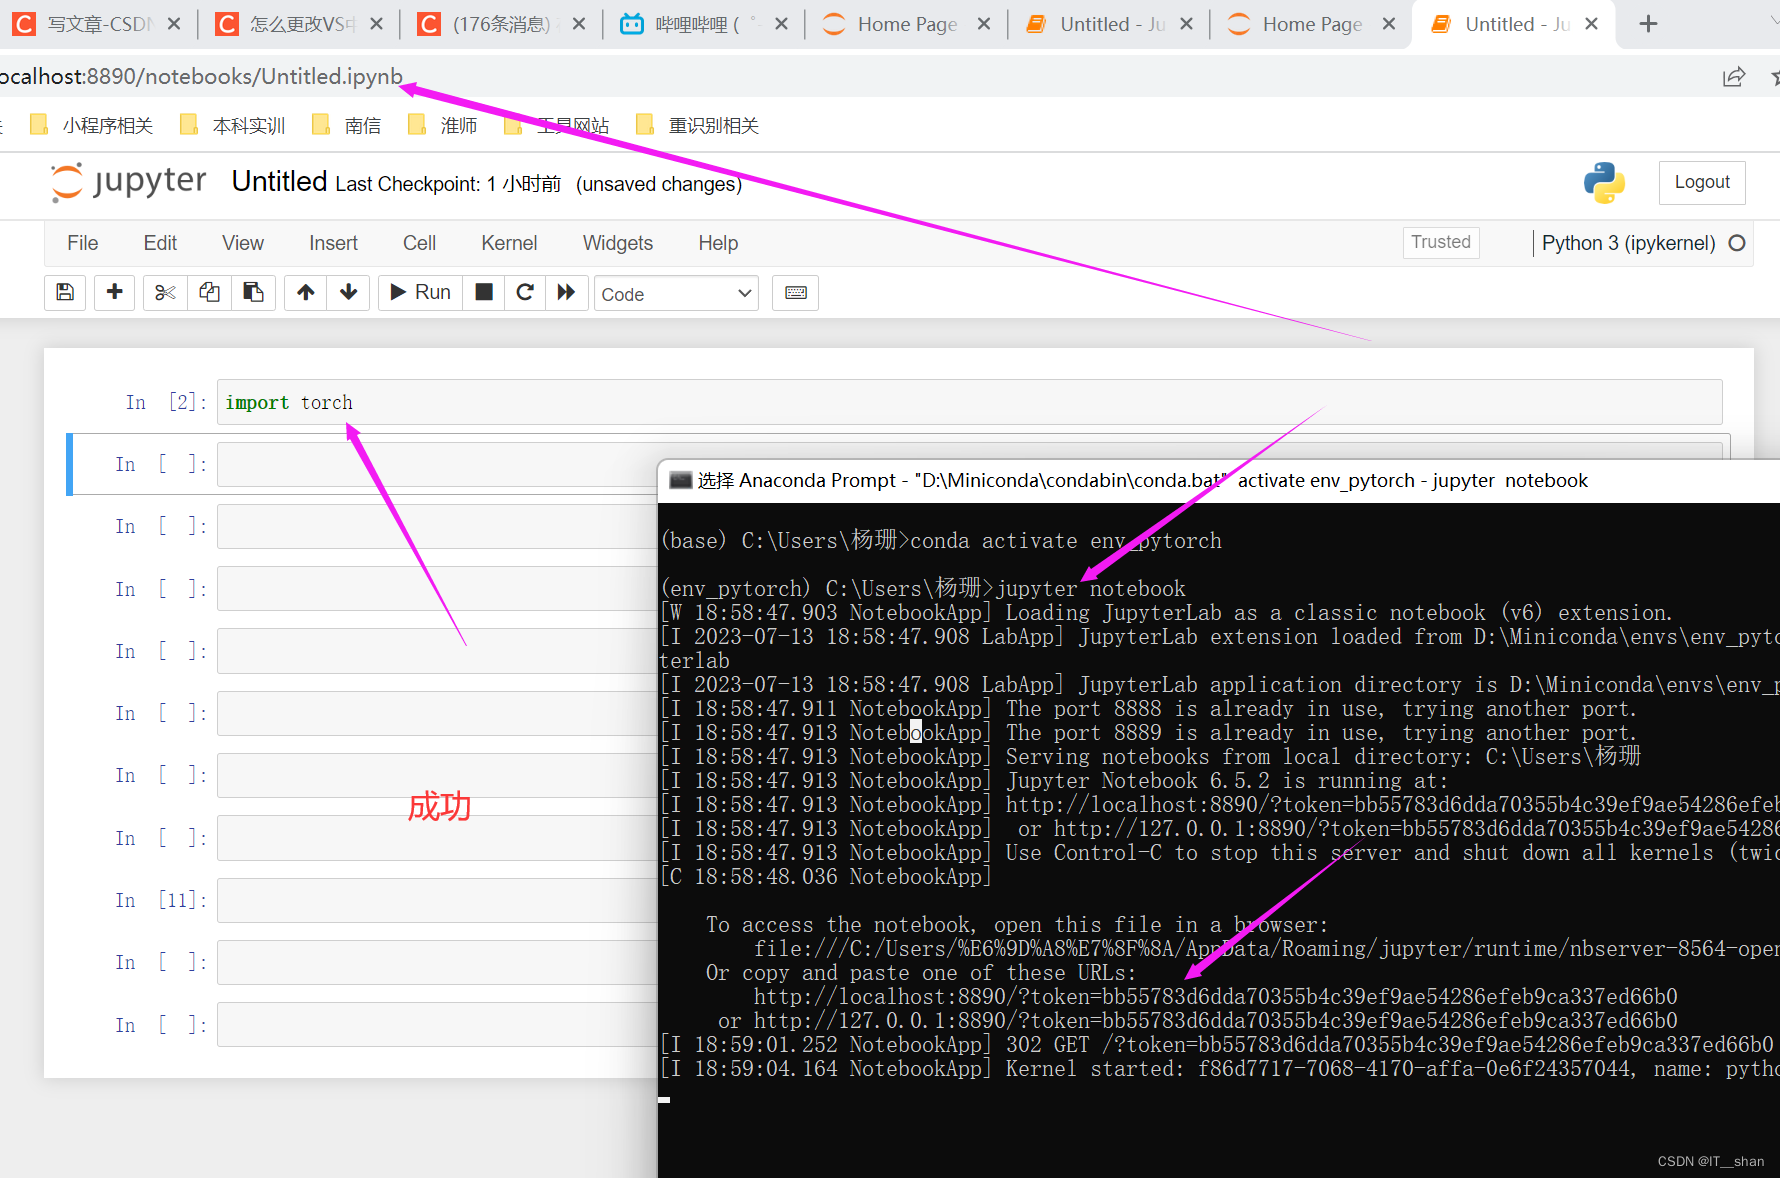The width and height of the screenshot is (1780, 1178).
Task: Move selected cell up arrow
Action: [306, 292]
